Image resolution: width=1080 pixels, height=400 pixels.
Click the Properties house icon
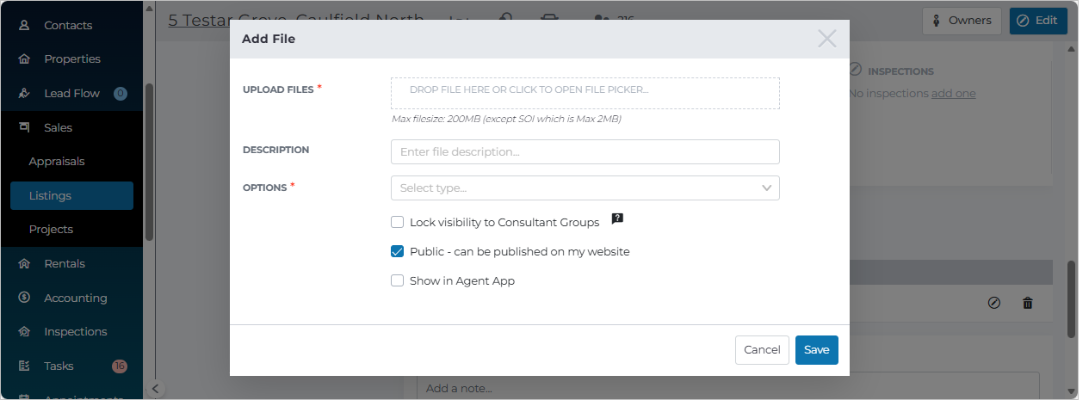[x=24, y=59]
